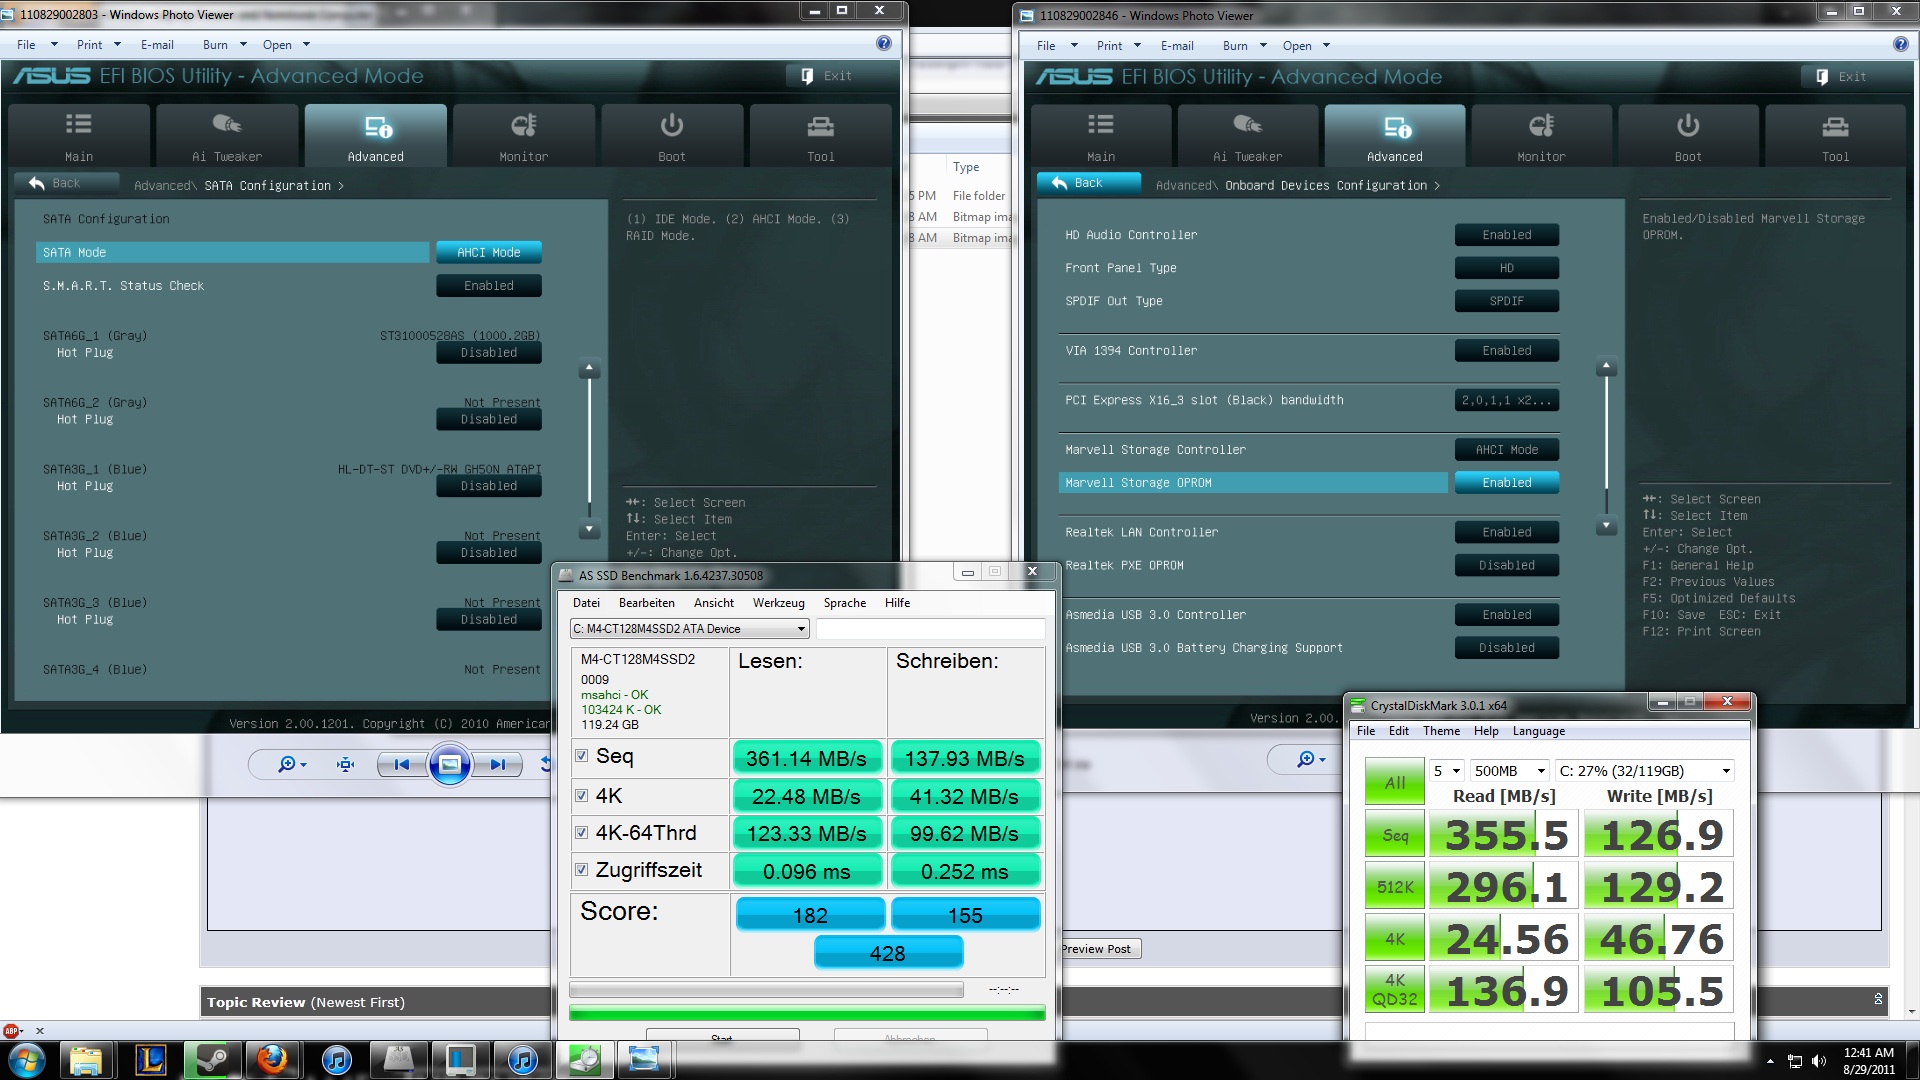This screenshot has width=1920, height=1080.
Task: Go to next photo in left Photo Viewer
Action: pos(498,765)
